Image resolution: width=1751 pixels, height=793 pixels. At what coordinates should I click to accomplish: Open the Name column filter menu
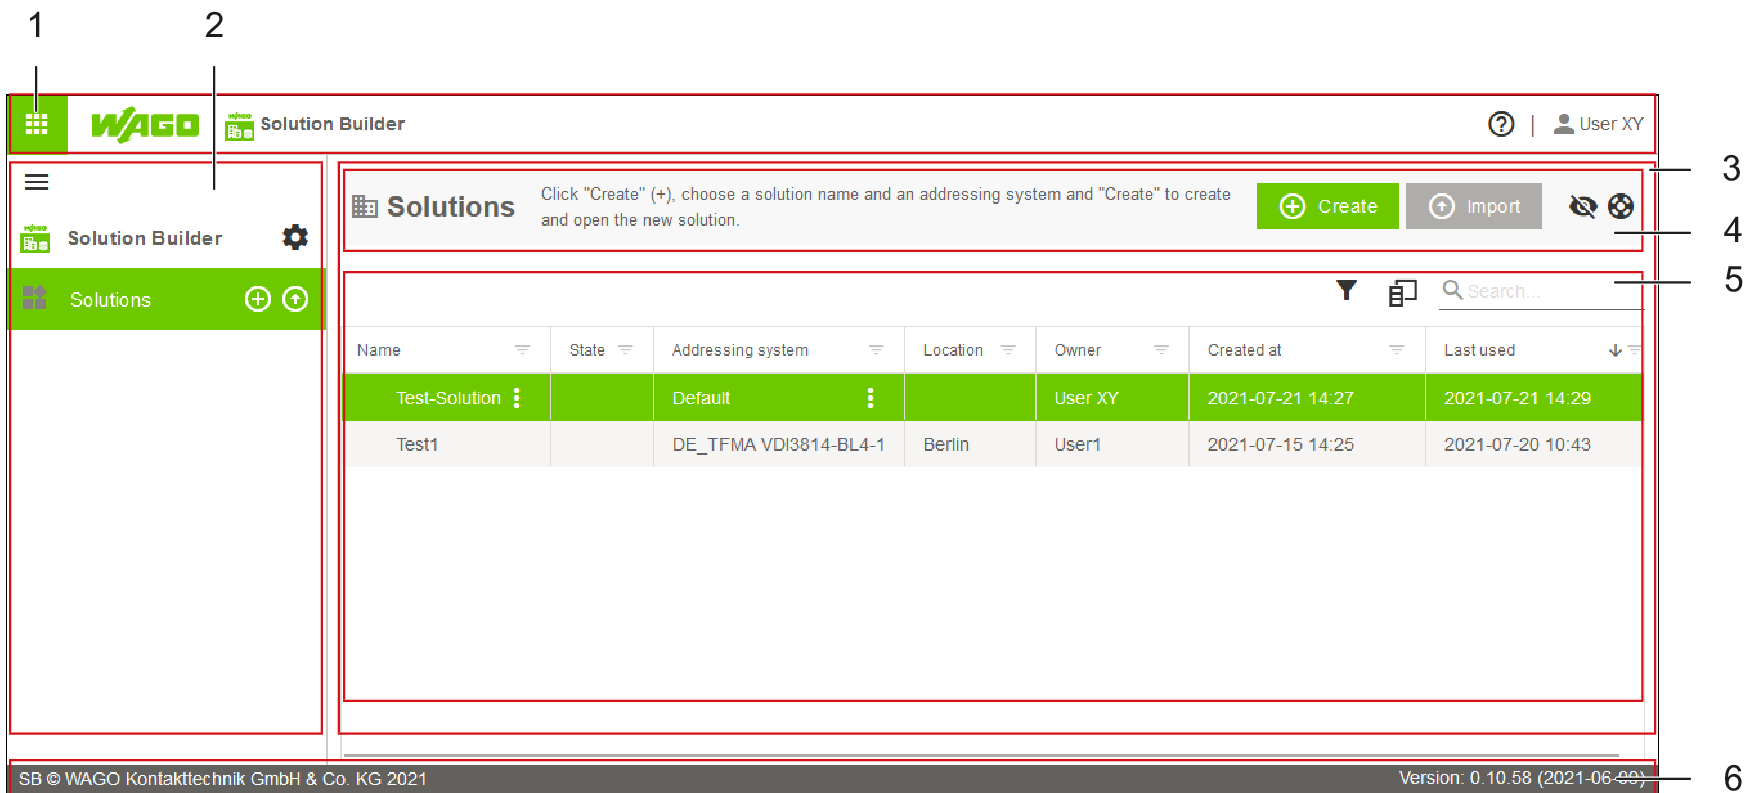point(522,350)
